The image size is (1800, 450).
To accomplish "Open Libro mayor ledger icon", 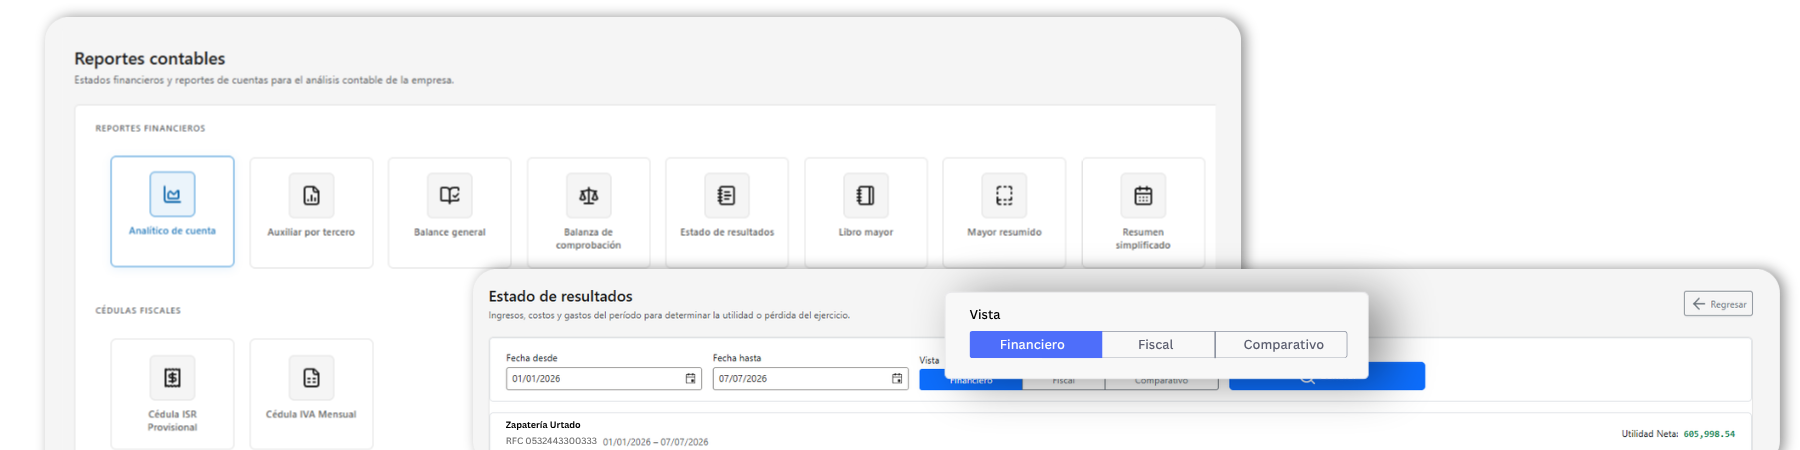I will click(866, 195).
